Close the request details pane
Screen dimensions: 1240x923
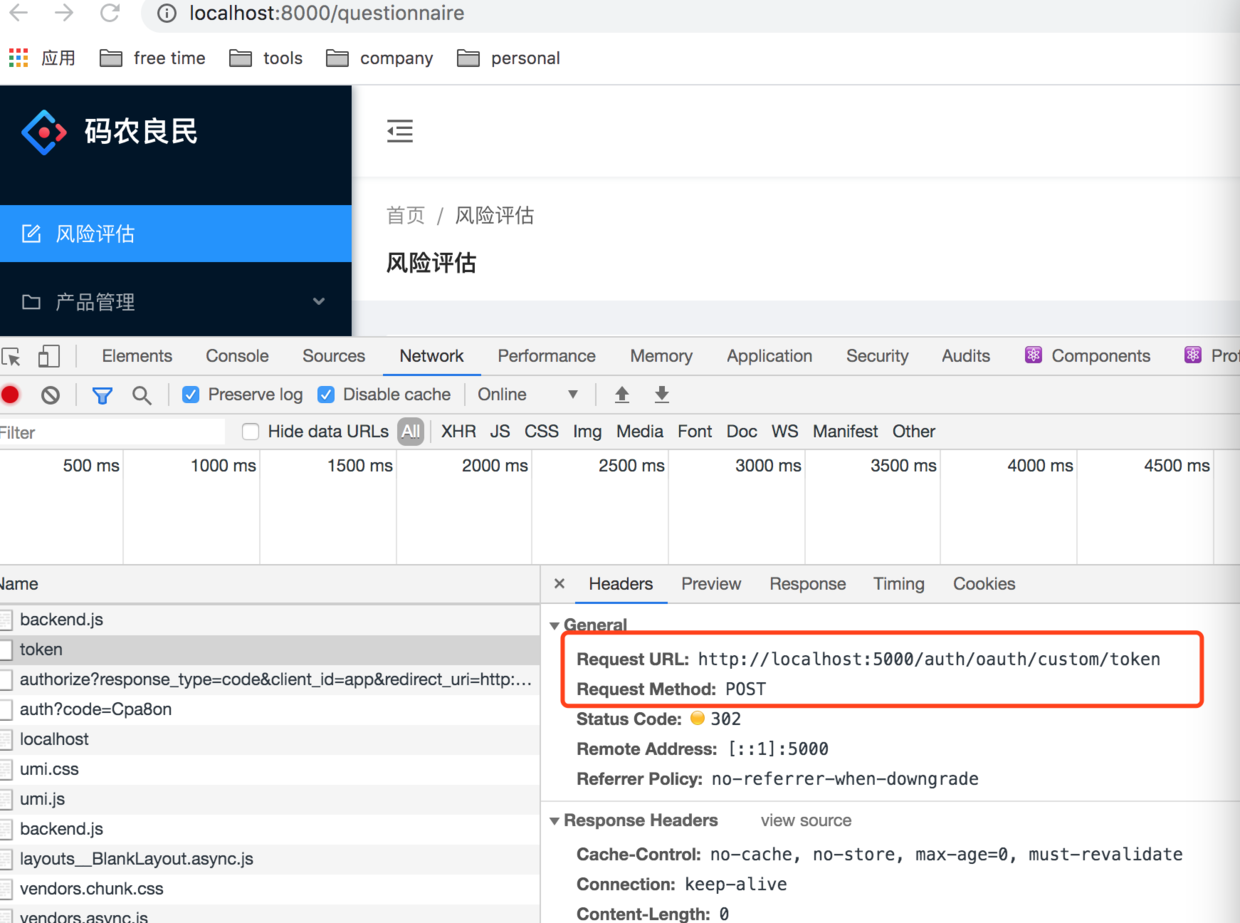(559, 584)
